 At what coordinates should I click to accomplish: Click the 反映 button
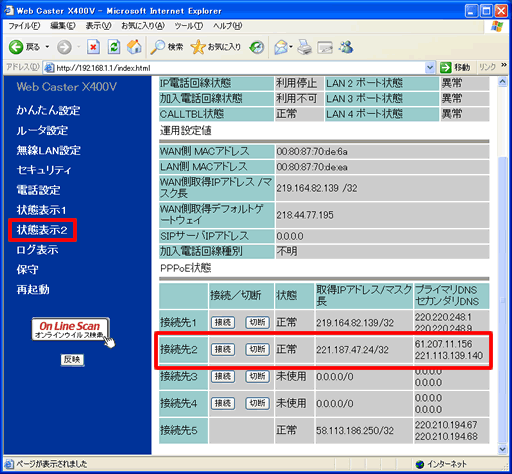coord(72,360)
